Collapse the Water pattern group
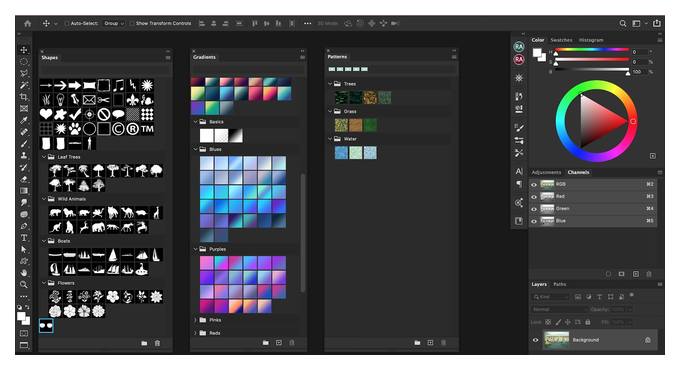Image resolution: width=680 pixels, height=370 pixels. point(330,139)
